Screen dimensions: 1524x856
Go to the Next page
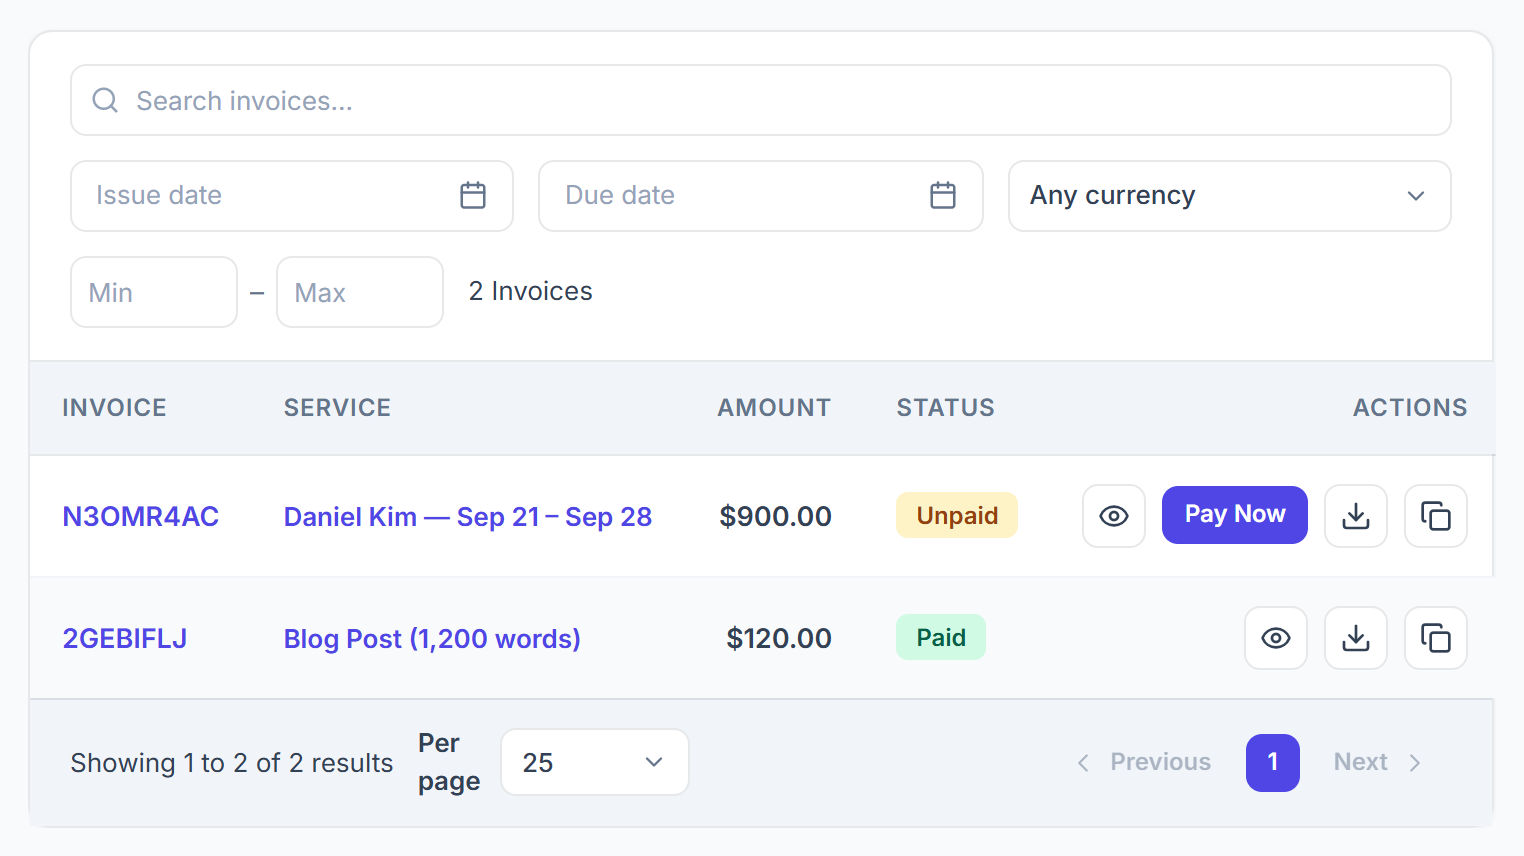pyautogui.click(x=1377, y=762)
